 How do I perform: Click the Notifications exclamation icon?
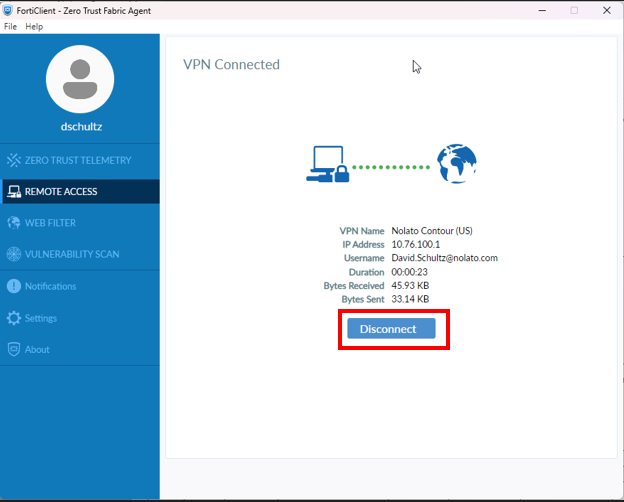pos(14,286)
